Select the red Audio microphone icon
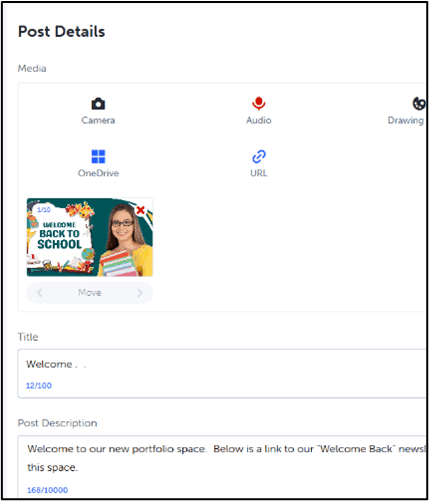 [259, 103]
